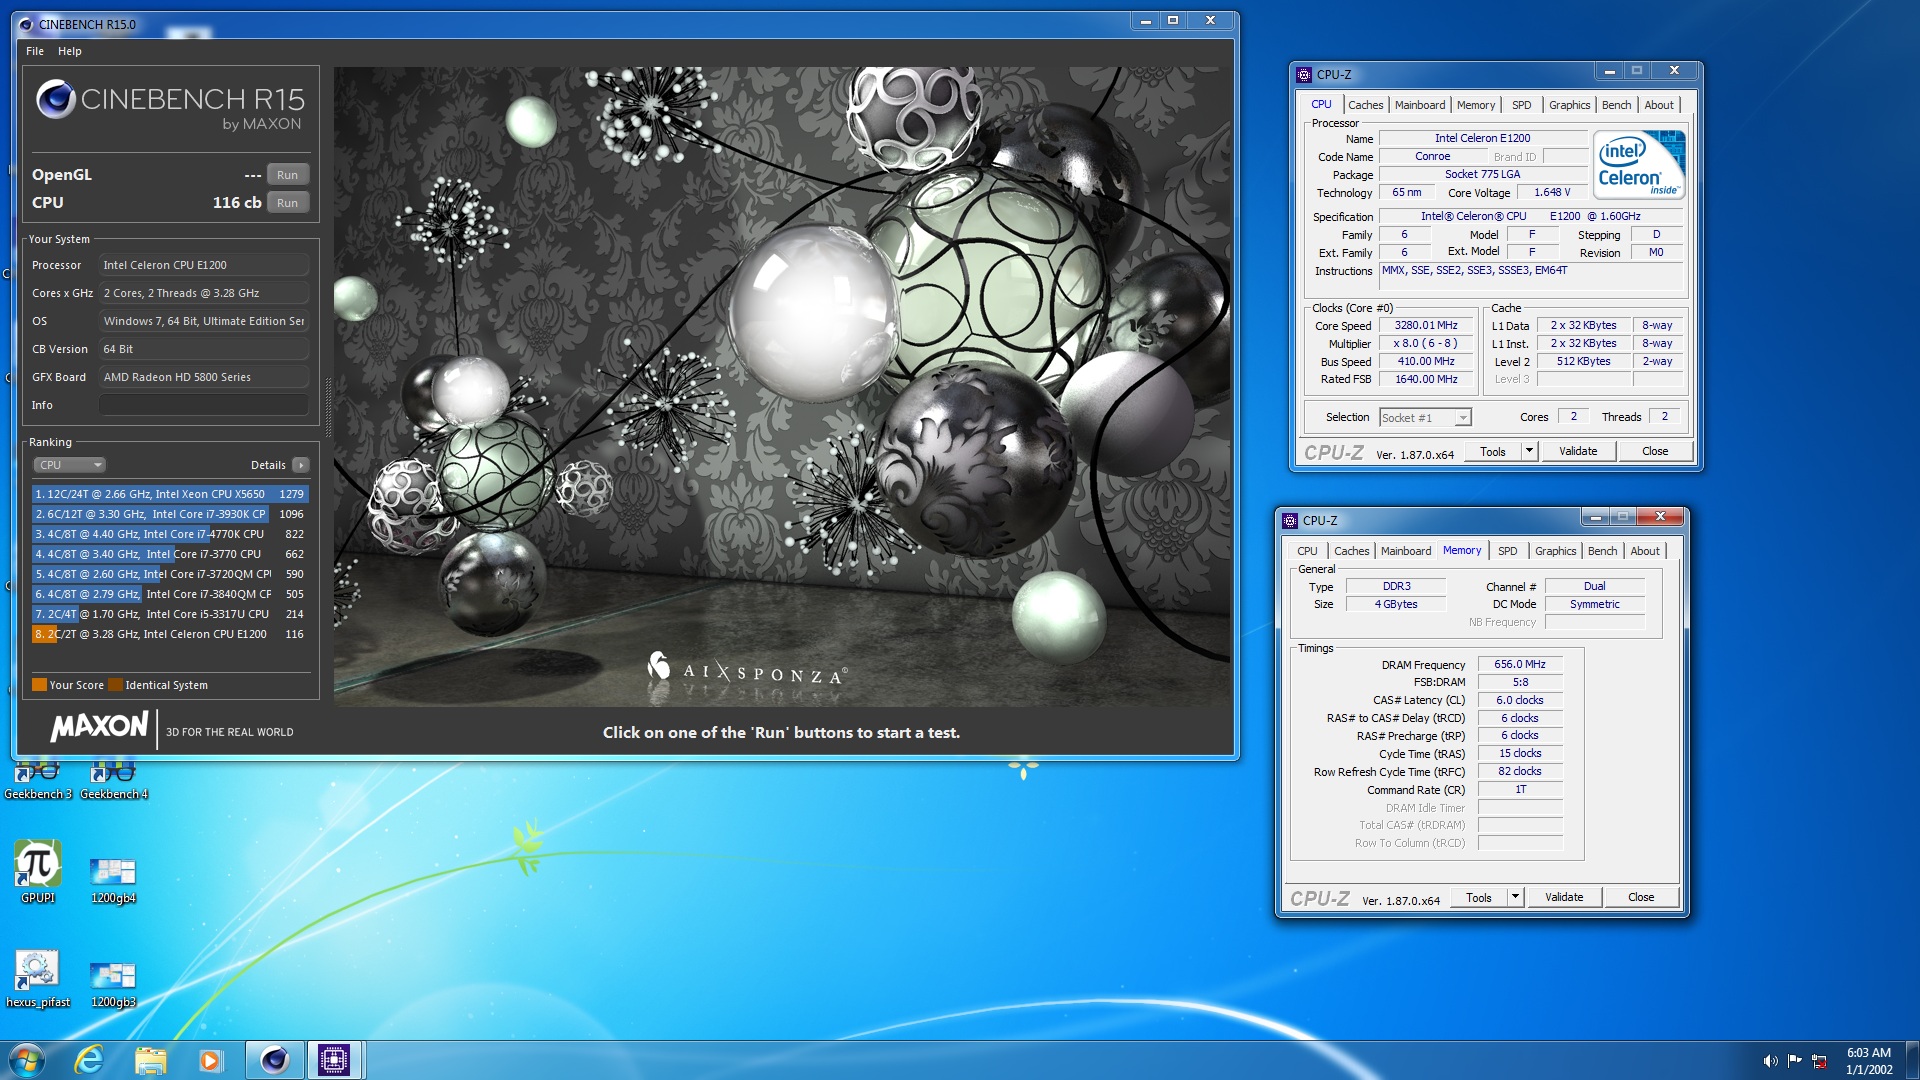This screenshot has width=1920, height=1080.
Task: Launch the GPUPI desktop icon
Action: click(x=38, y=872)
